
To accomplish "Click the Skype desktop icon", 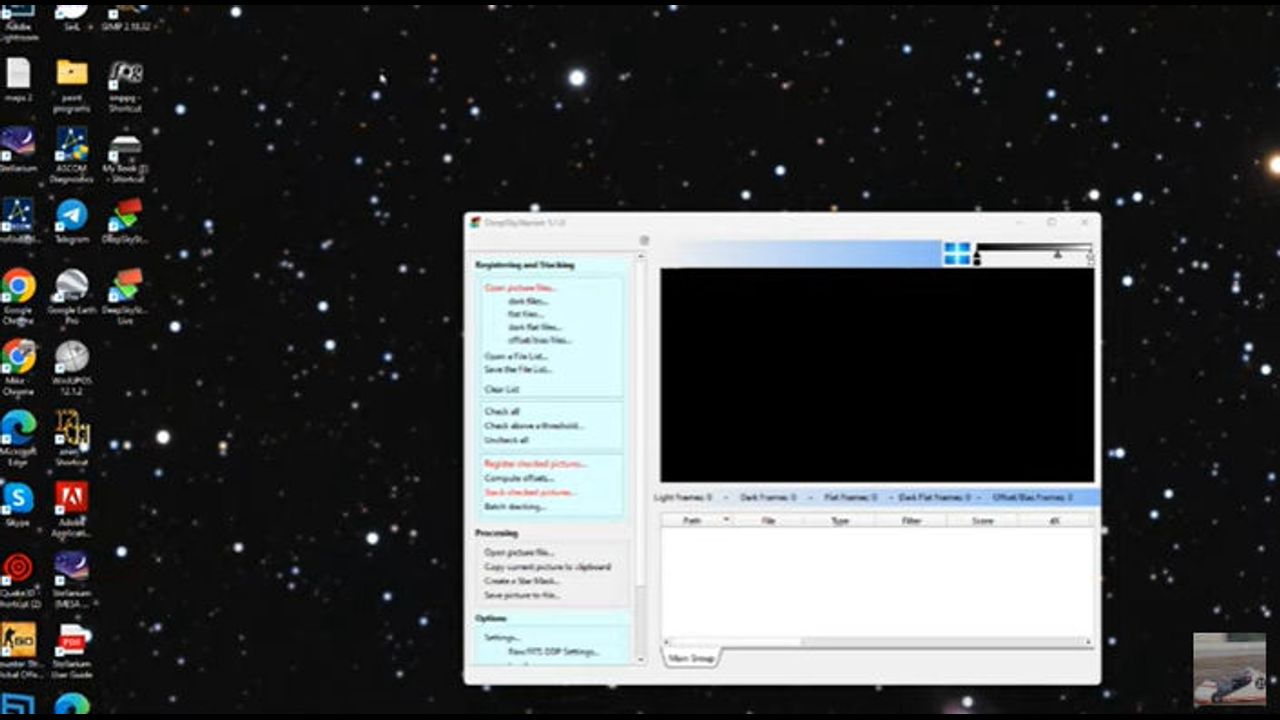I will (18, 498).
